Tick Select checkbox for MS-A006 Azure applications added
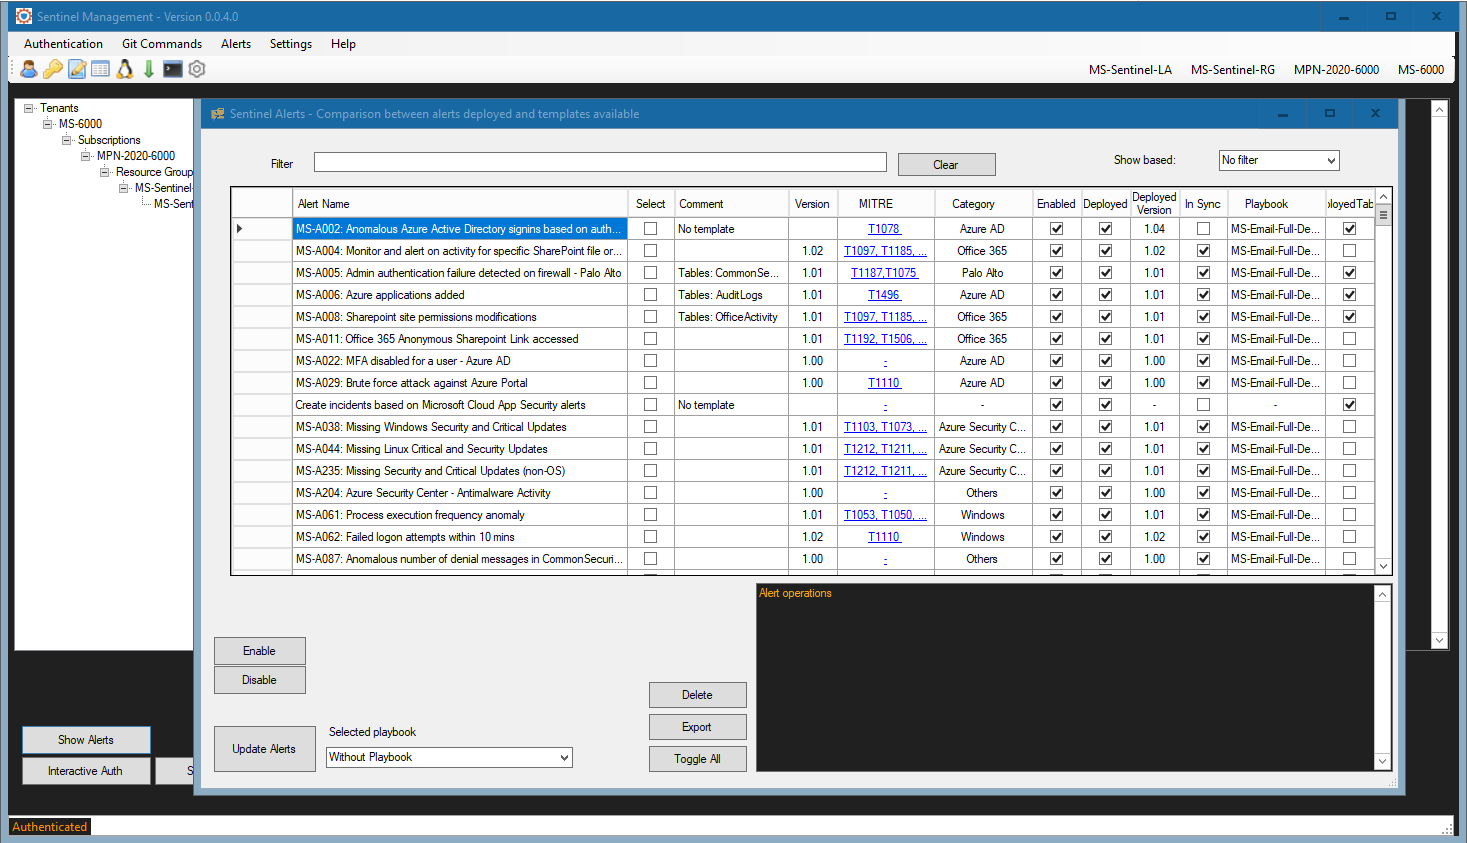 coord(651,295)
